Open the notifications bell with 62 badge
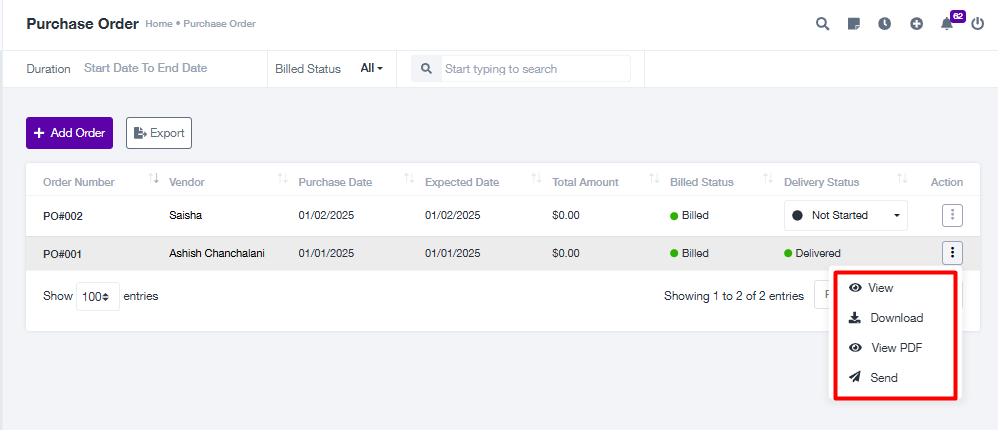Viewport: 998px width, 430px height. [x=947, y=24]
